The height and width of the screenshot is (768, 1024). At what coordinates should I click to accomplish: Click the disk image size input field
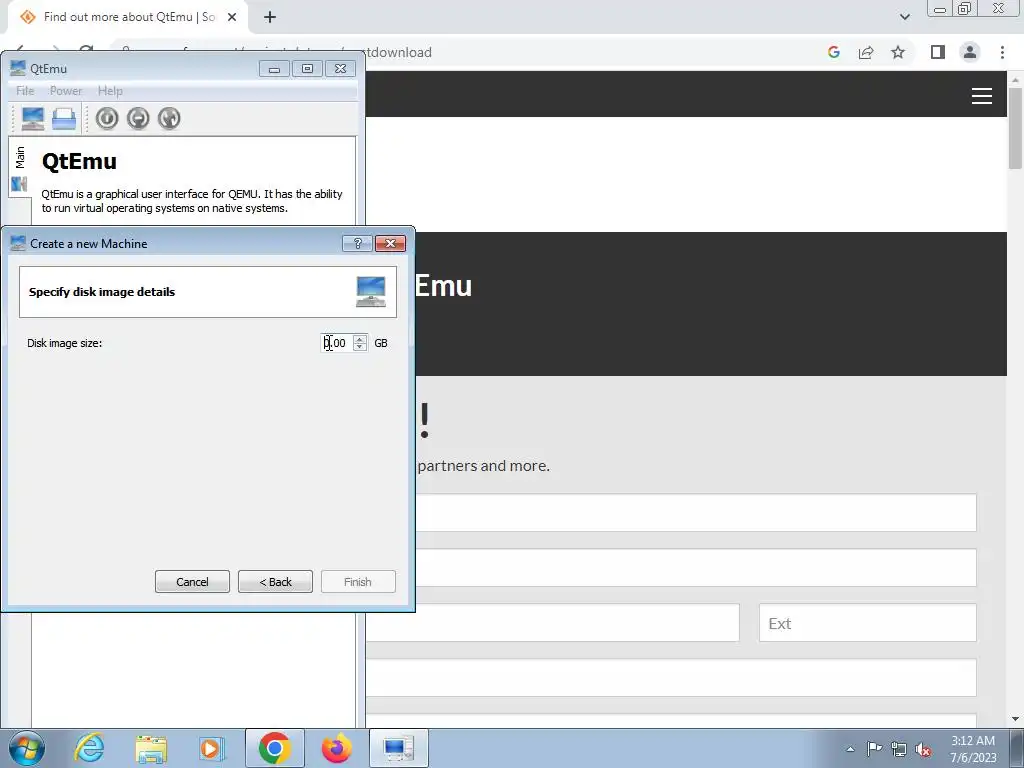click(x=336, y=343)
